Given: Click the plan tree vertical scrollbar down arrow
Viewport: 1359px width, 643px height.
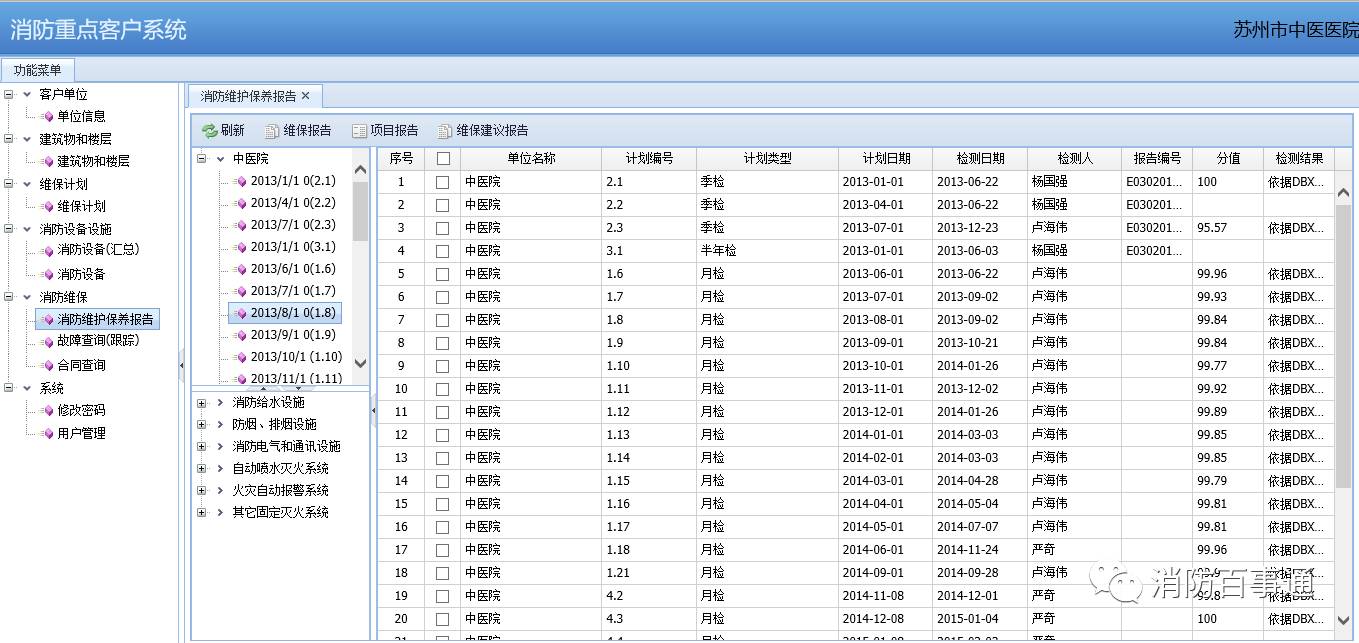Looking at the screenshot, I should coord(361,365).
